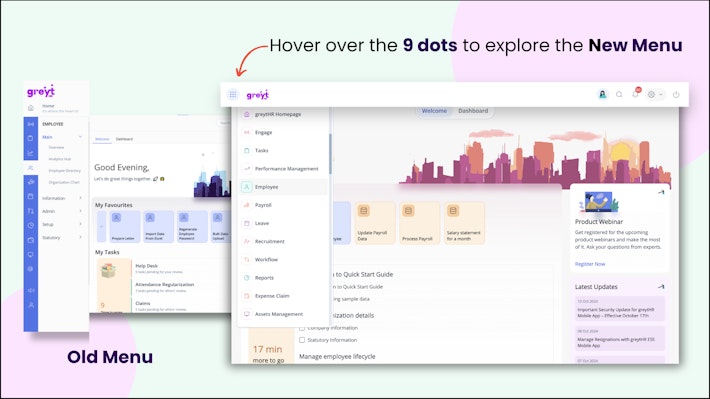The width and height of the screenshot is (710, 399).
Task: Click the Engage icon in old sidebar
Action: [31, 124]
